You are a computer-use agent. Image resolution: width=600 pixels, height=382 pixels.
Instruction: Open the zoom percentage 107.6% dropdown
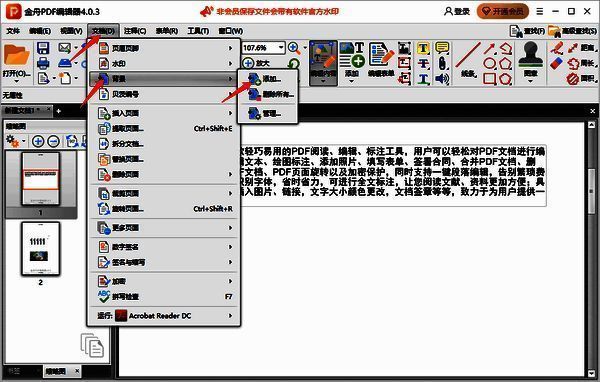(281, 47)
